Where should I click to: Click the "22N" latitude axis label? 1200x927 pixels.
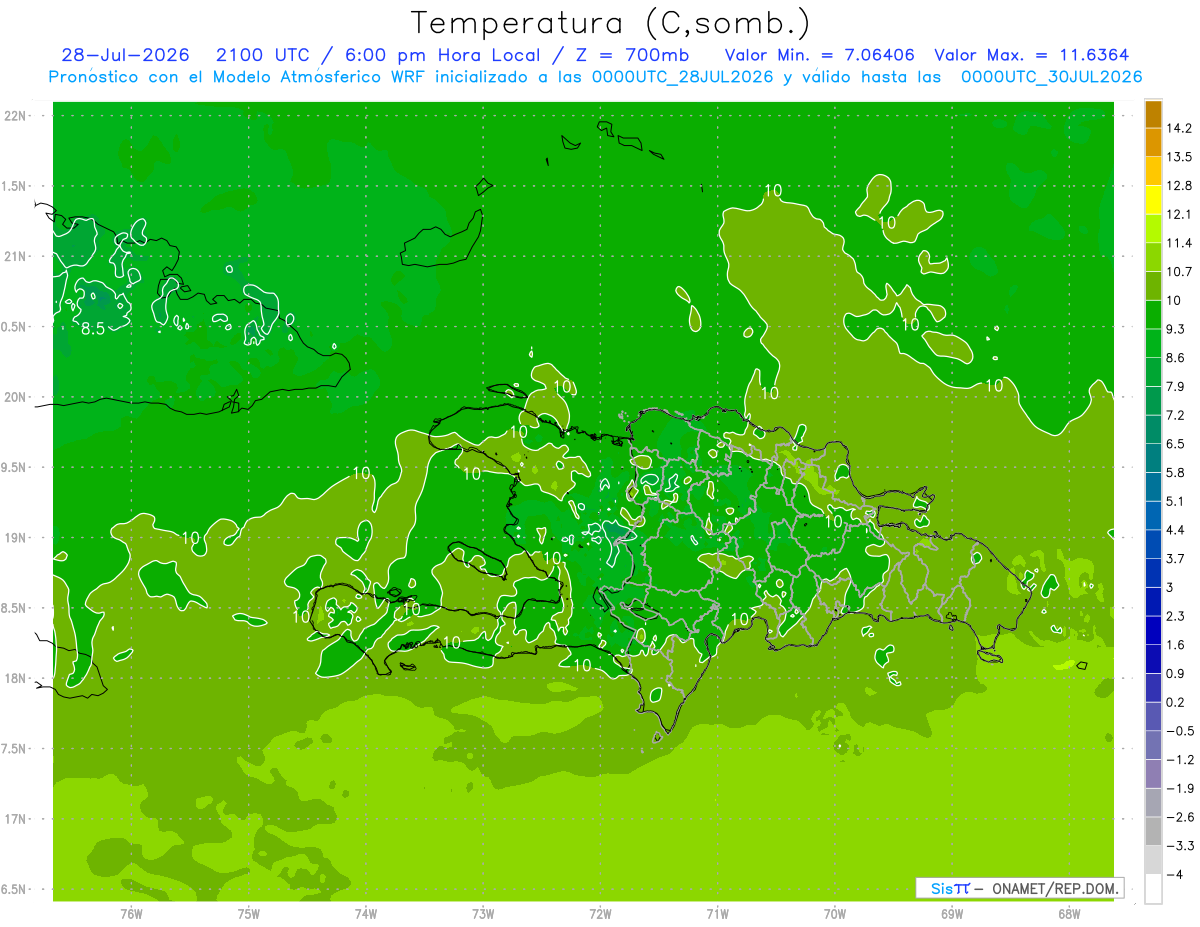[14, 116]
